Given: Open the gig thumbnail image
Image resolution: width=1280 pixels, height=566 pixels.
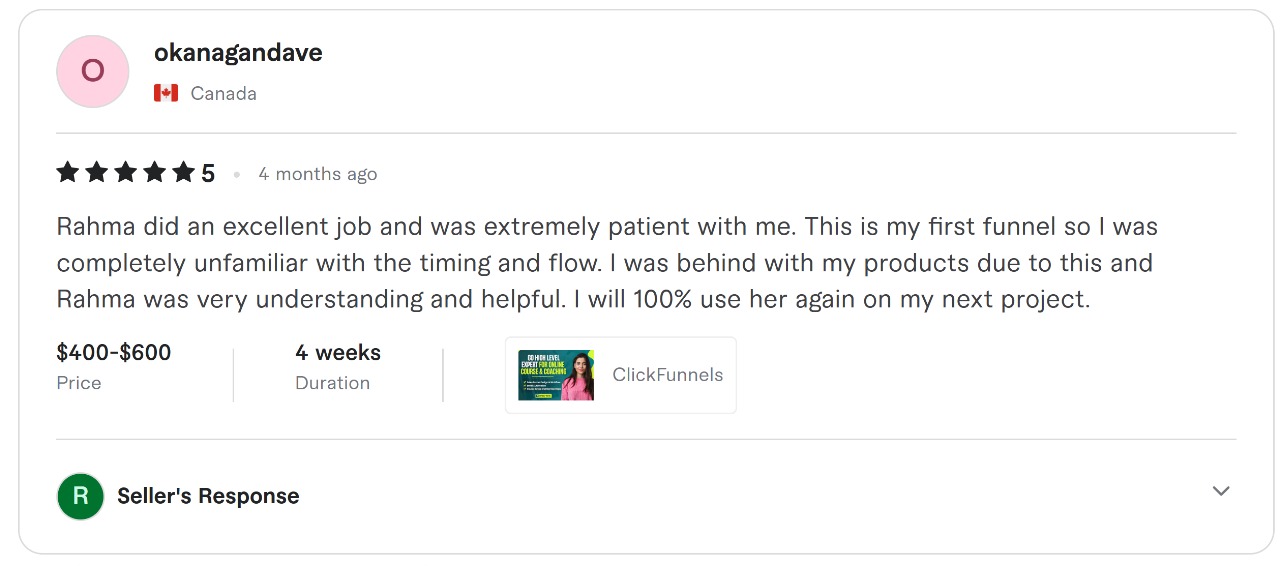Looking at the screenshot, I should point(556,375).
